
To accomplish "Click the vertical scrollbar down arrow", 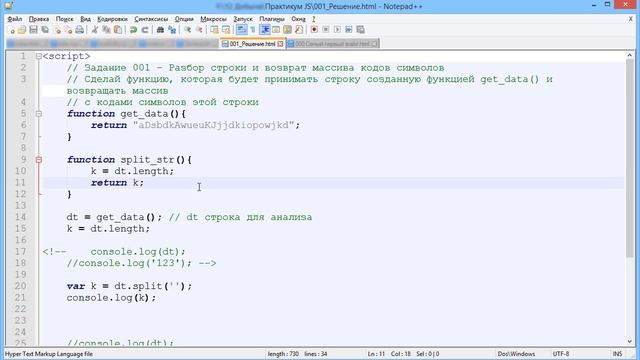I will click(629, 341).
